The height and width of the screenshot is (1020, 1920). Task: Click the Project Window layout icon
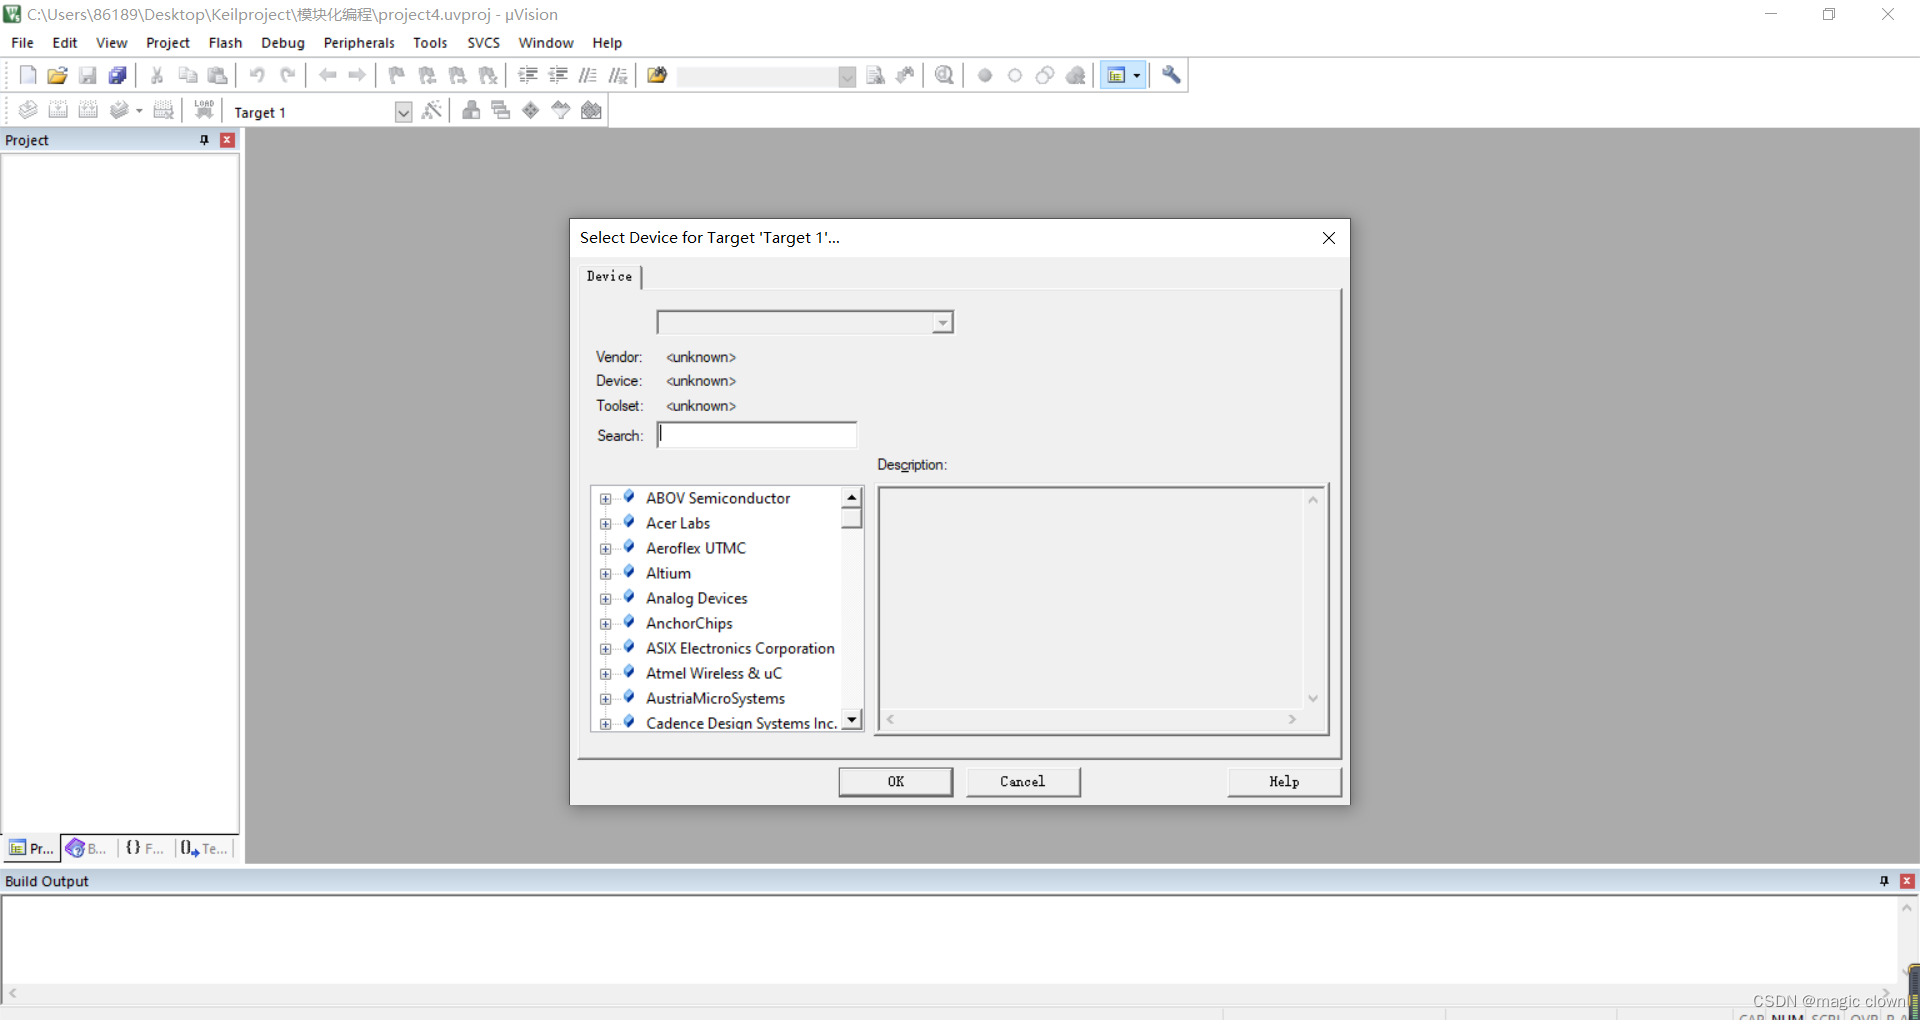[x=1116, y=75]
